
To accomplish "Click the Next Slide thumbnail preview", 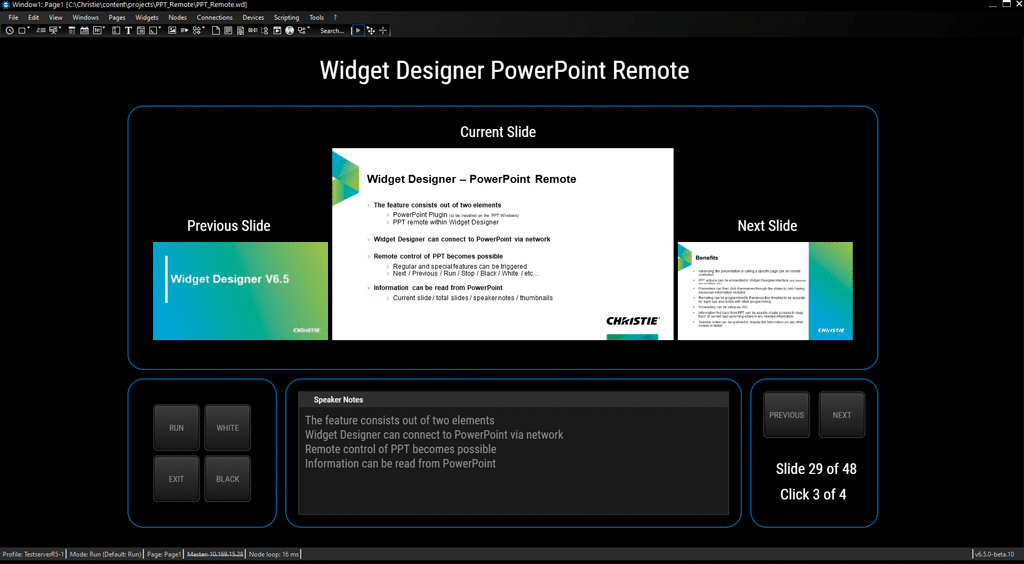I will pyautogui.click(x=765, y=291).
